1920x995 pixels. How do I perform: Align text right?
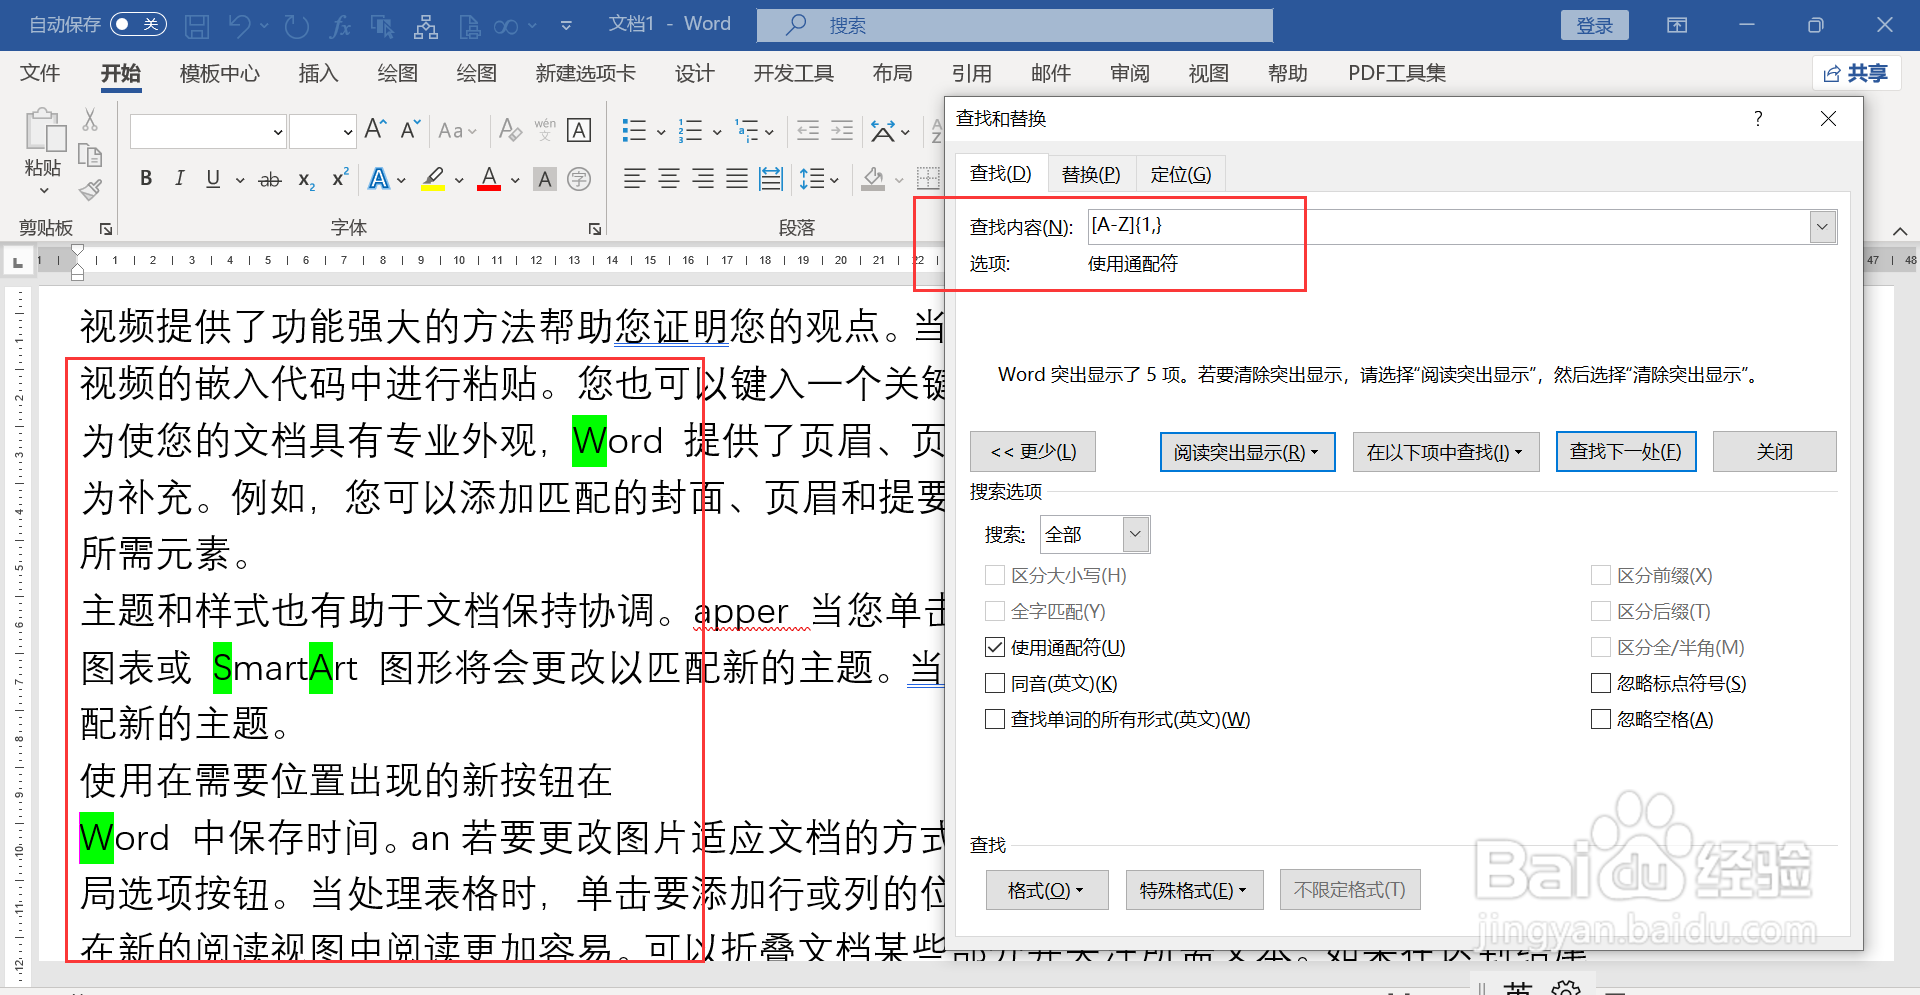pyautogui.click(x=703, y=179)
